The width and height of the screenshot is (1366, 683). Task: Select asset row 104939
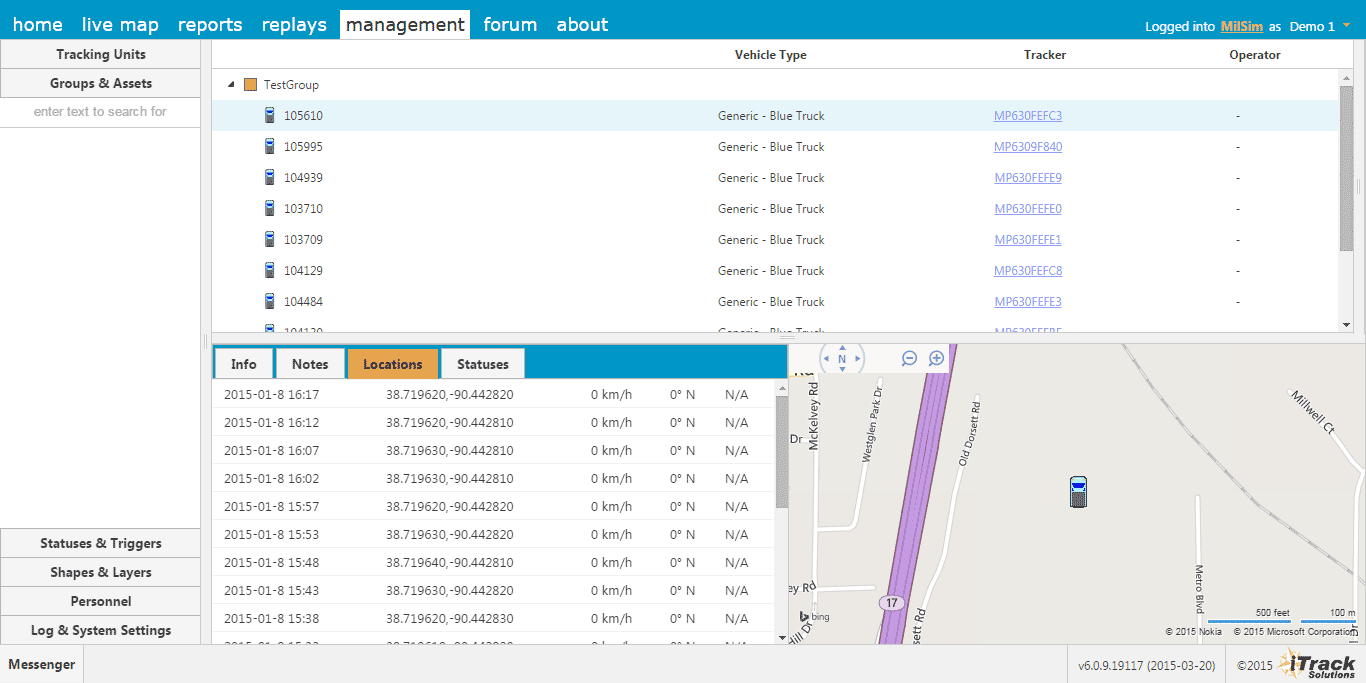tap(775, 178)
